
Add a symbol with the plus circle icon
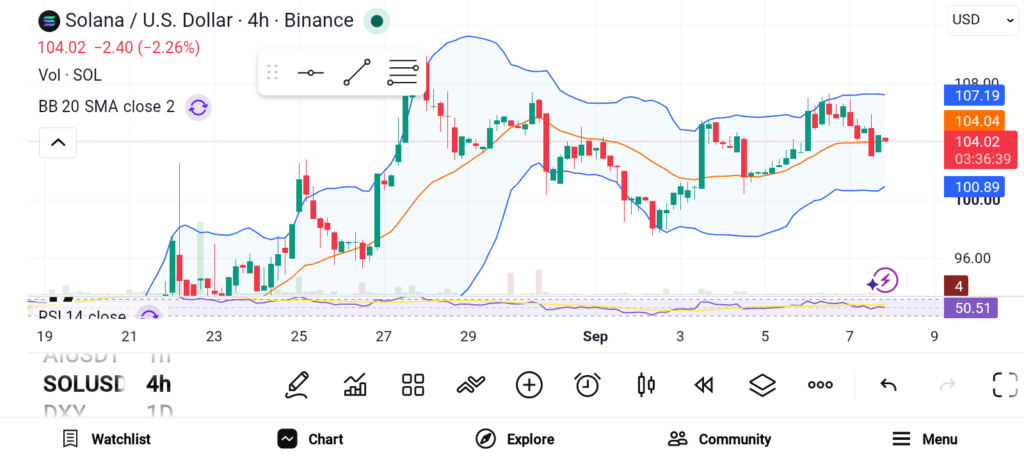(529, 385)
